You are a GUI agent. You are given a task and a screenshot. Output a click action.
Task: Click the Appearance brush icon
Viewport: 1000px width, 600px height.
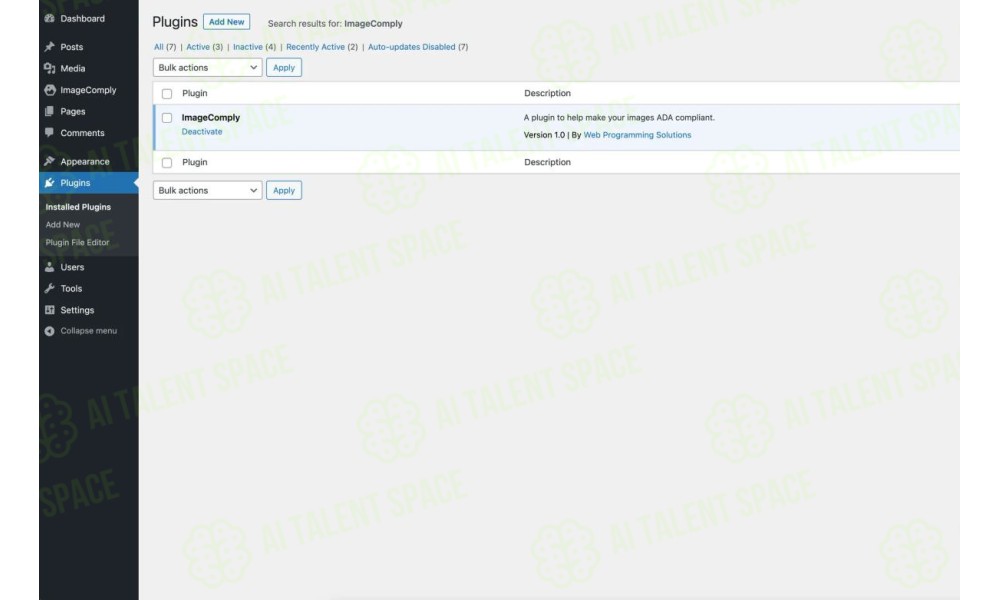click(x=49, y=161)
